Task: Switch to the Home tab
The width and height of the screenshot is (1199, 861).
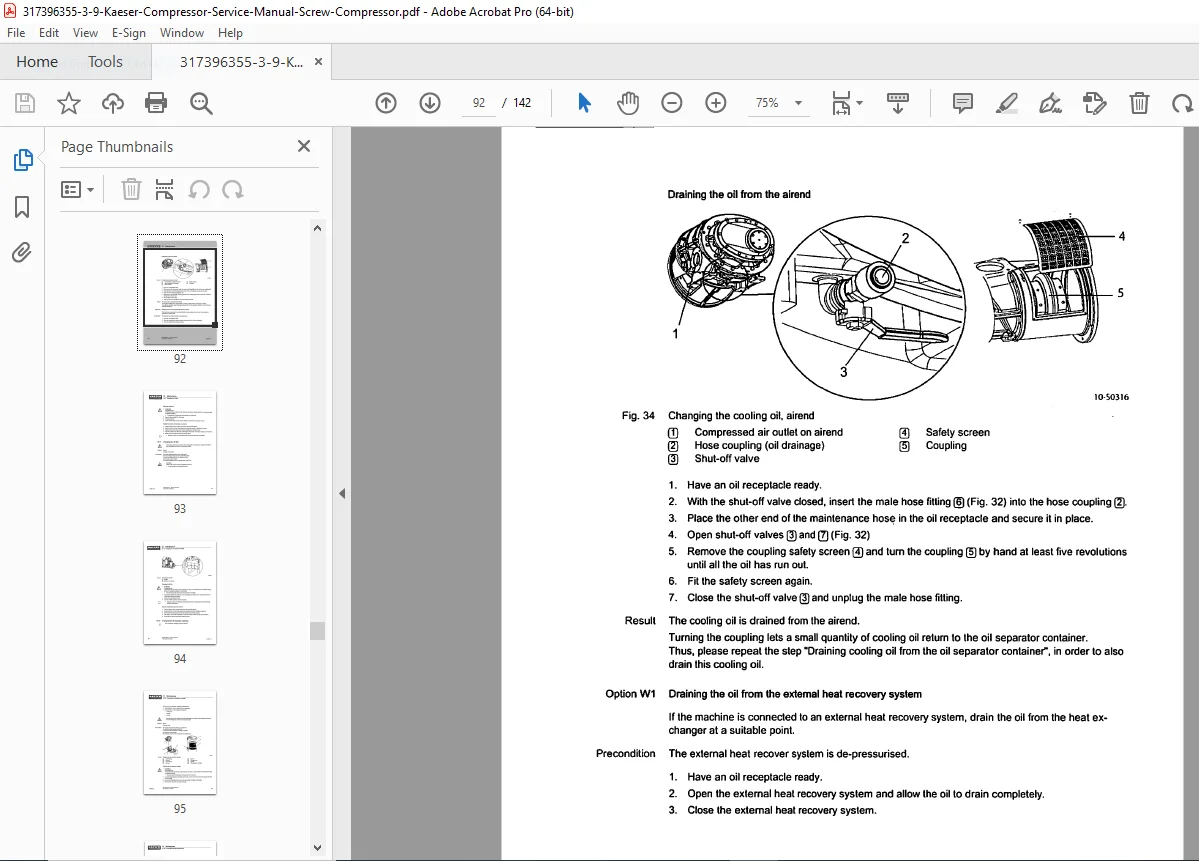Action: [x=37, y=62]
